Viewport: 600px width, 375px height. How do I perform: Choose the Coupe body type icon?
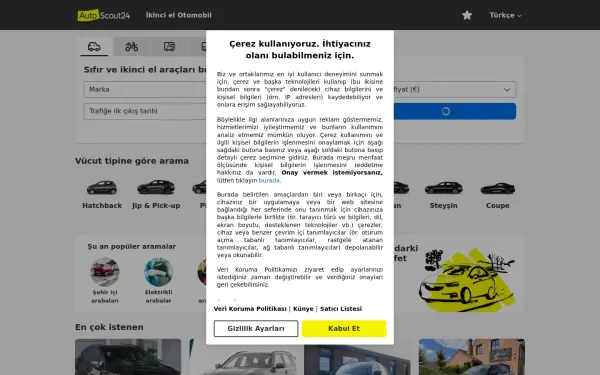(x=497, y=188)
